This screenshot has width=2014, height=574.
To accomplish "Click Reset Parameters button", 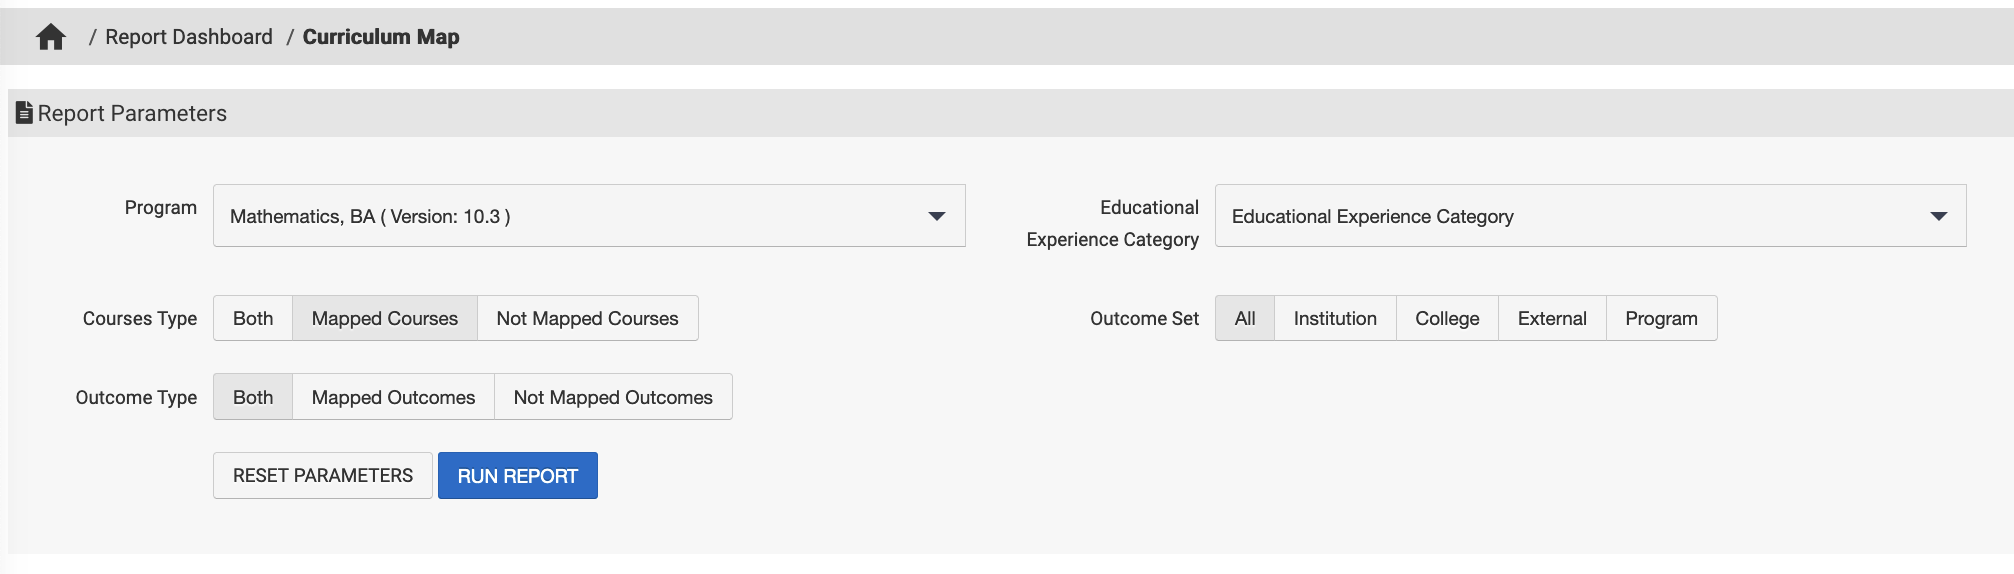I will click(323, 475).
